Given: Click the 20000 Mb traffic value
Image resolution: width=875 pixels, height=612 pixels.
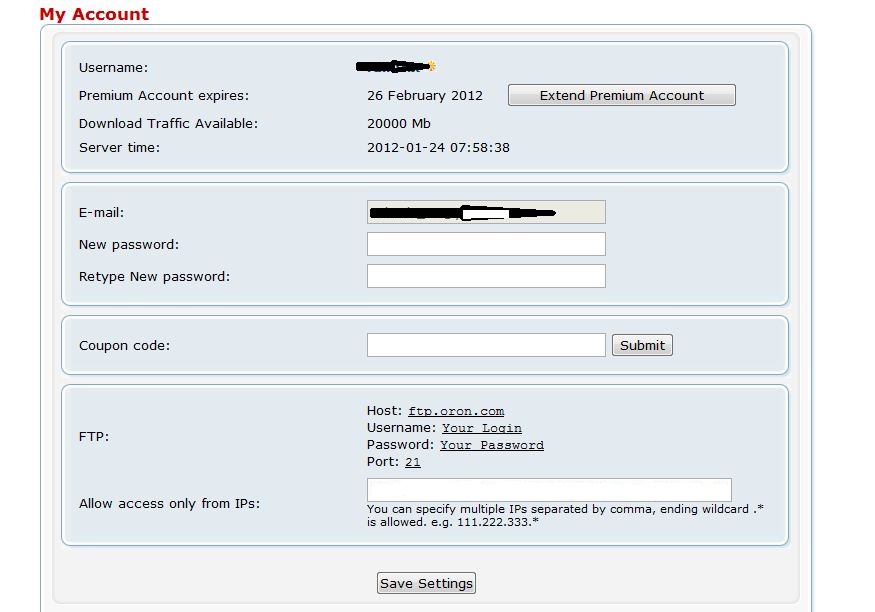Looking at the screenshot, I should (x=398, y=123).
